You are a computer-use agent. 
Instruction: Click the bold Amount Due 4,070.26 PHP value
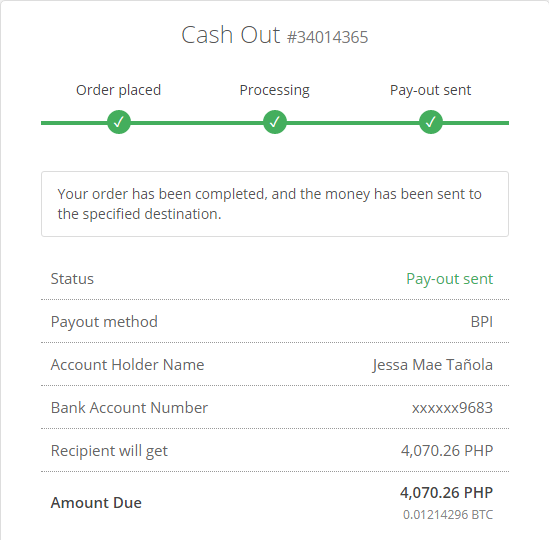click(x=447, y=493)
